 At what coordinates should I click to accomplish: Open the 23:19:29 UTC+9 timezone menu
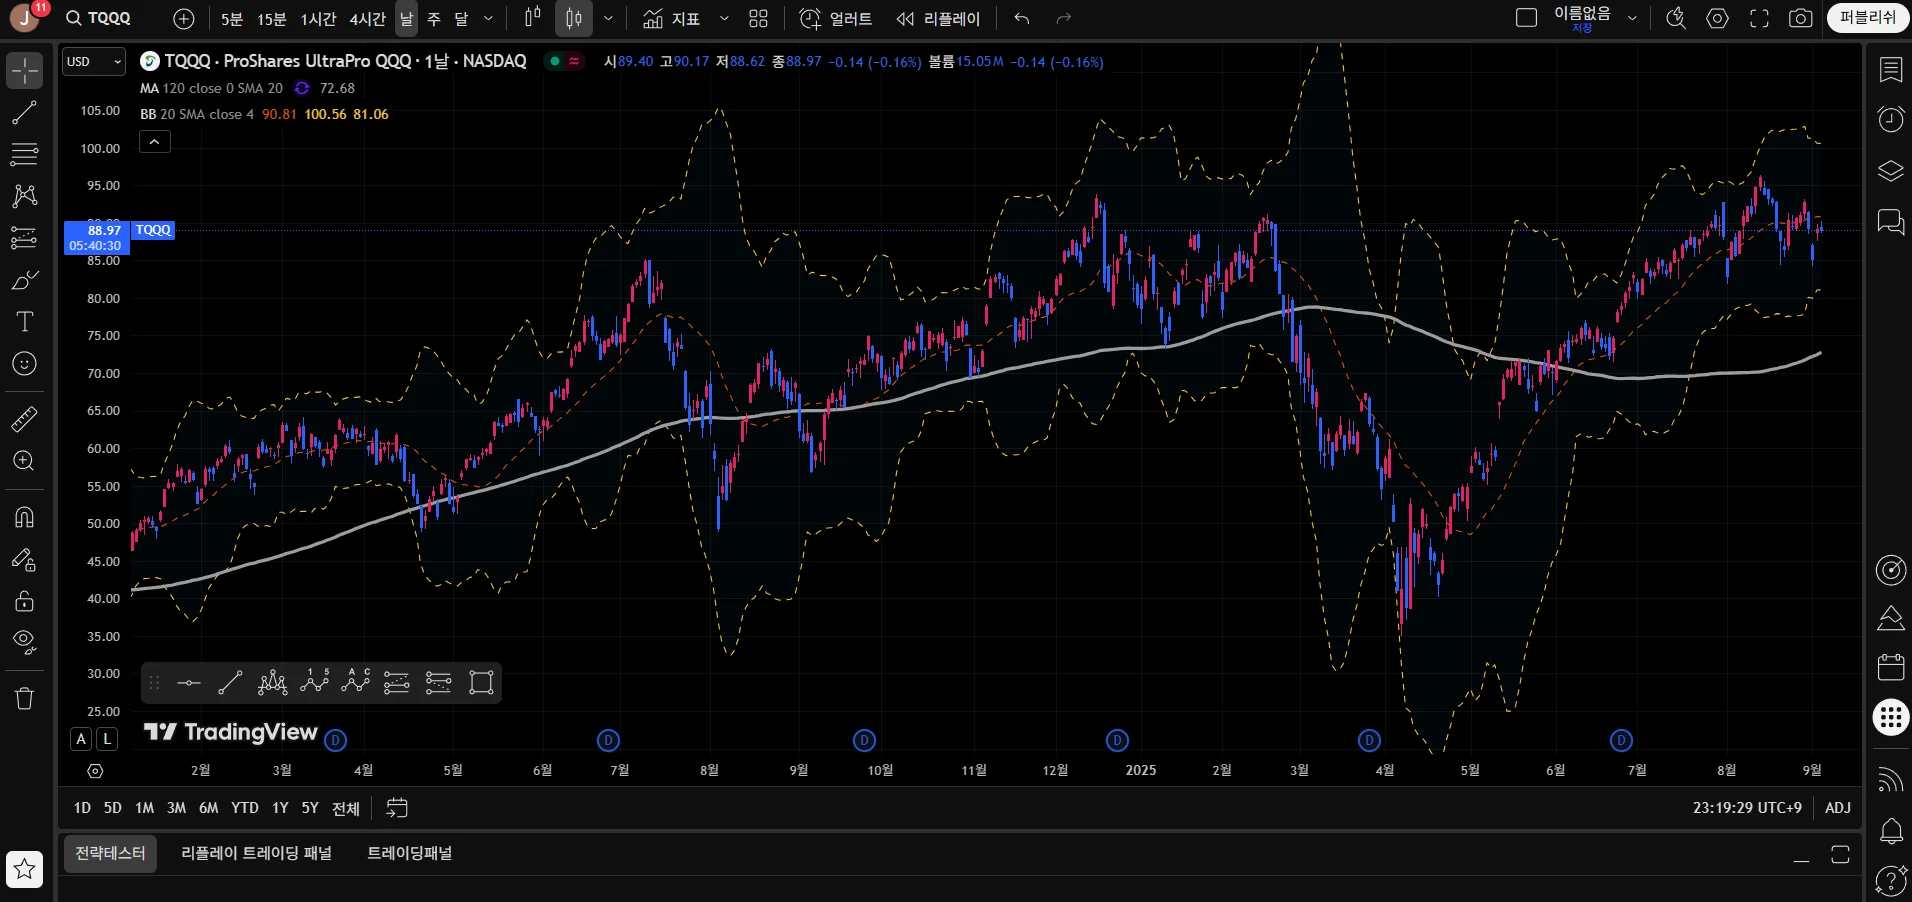tap(1747, 808)
